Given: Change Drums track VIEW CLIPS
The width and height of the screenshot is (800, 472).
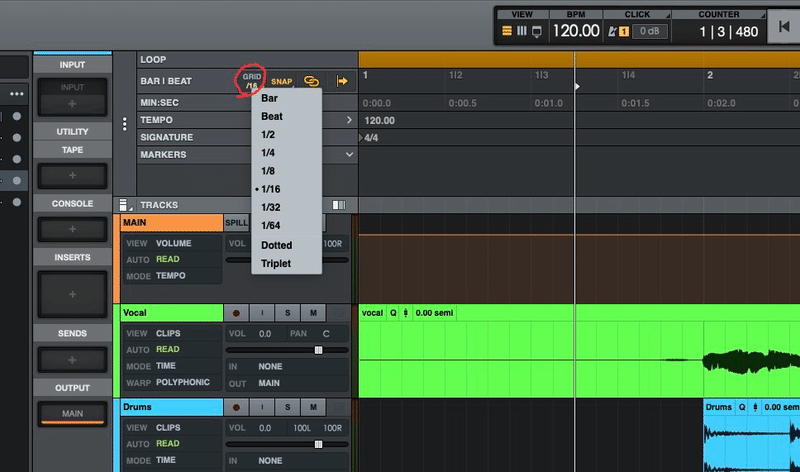Looking at the screenshot, I should tap(168, 428).
